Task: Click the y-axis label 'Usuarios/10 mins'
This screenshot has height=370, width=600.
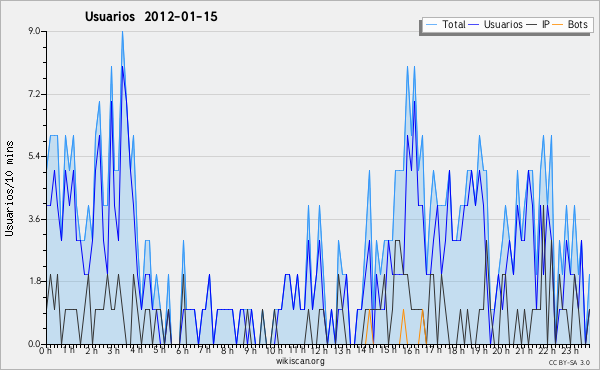Action: pyautogui.click(x=9, y=188)
